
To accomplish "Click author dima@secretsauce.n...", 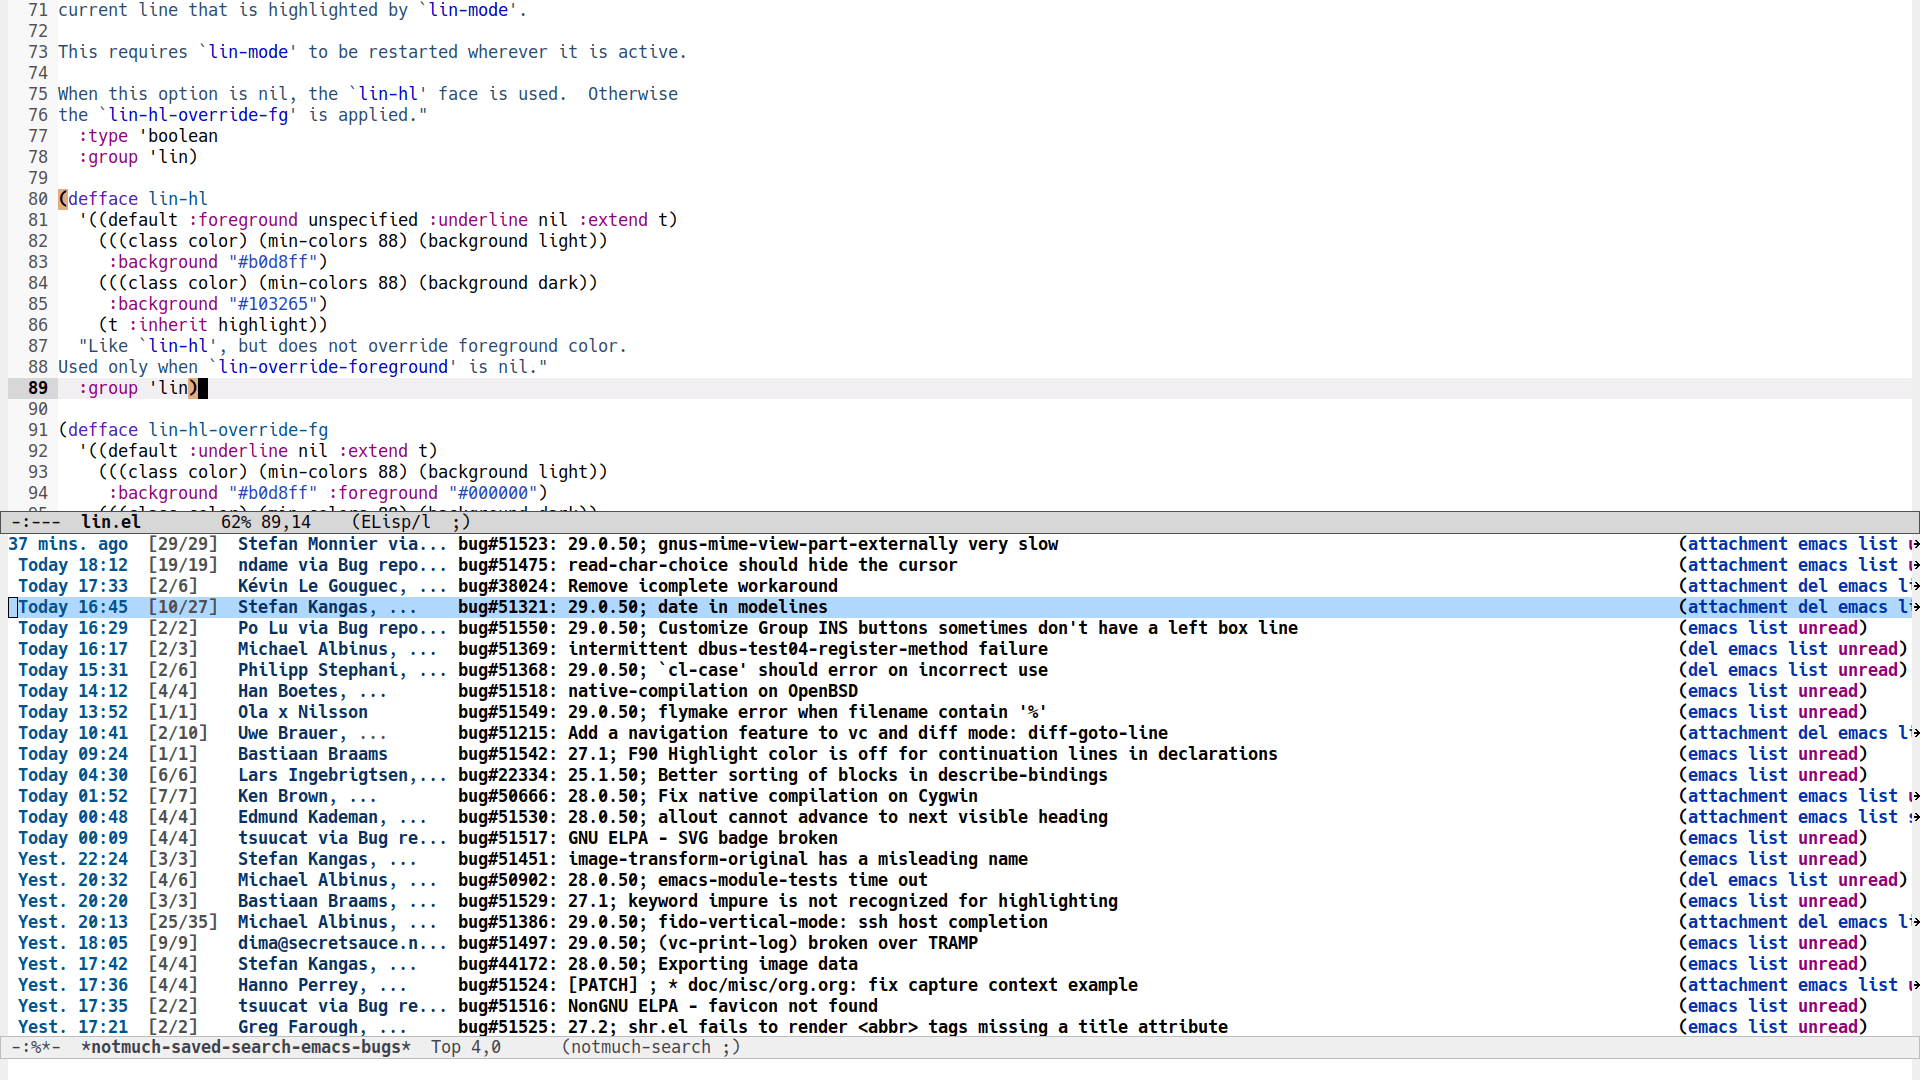I will click(342, 943).
